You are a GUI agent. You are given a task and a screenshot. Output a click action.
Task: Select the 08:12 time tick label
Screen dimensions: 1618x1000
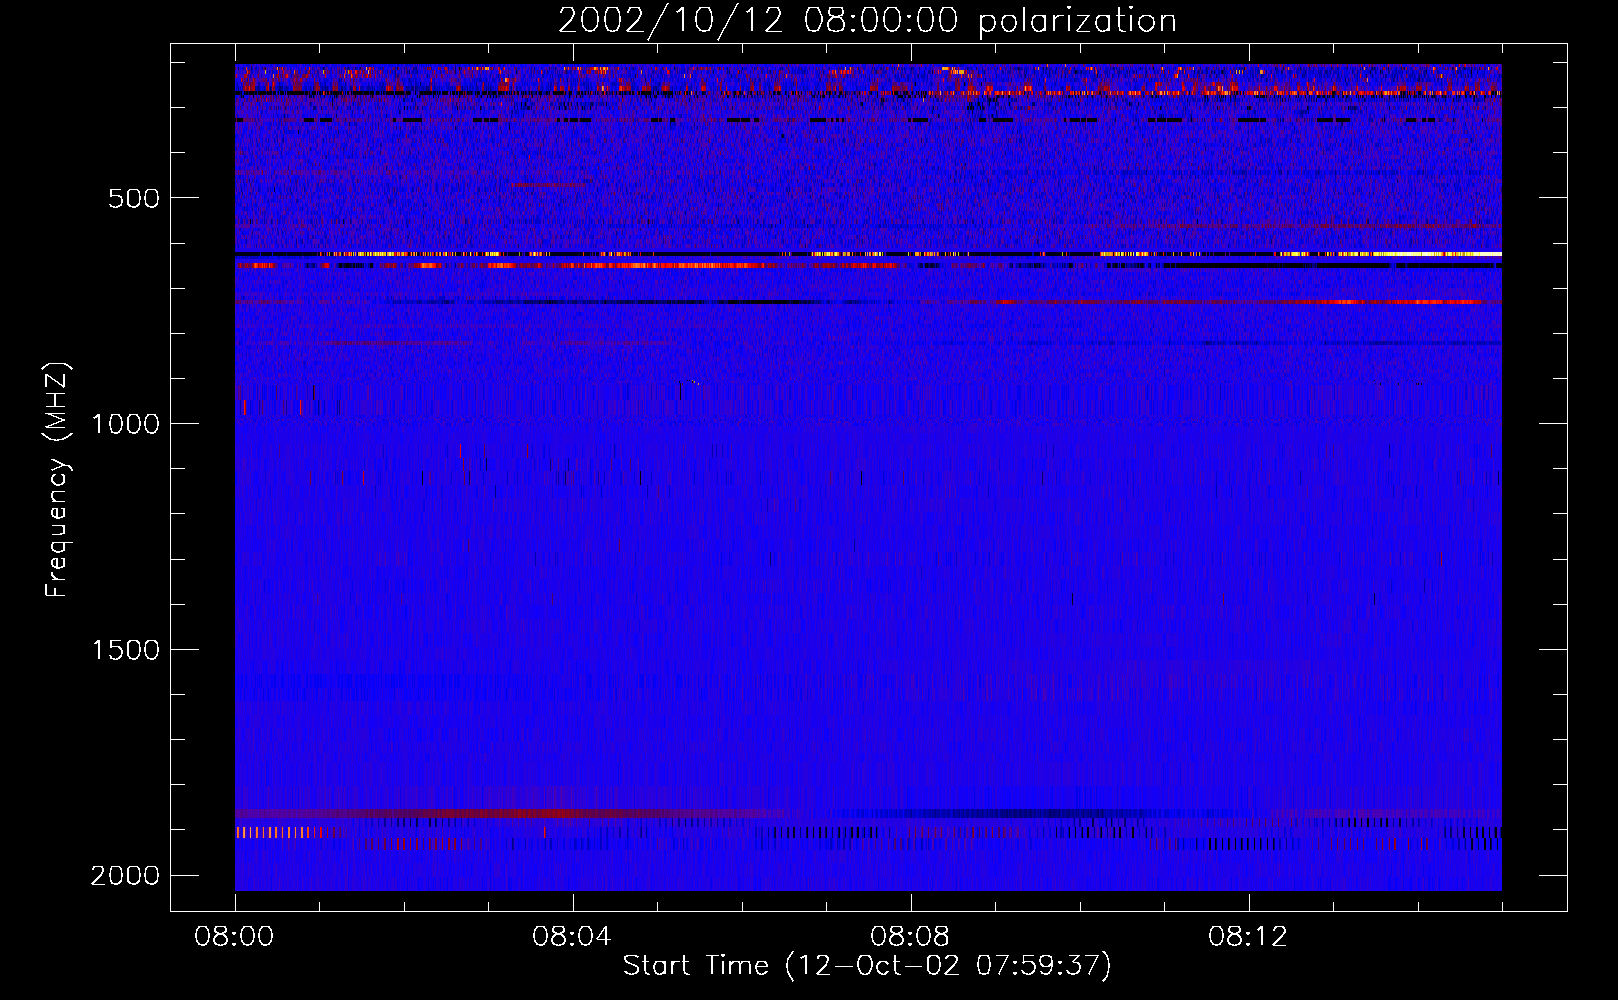[1248, 937]
